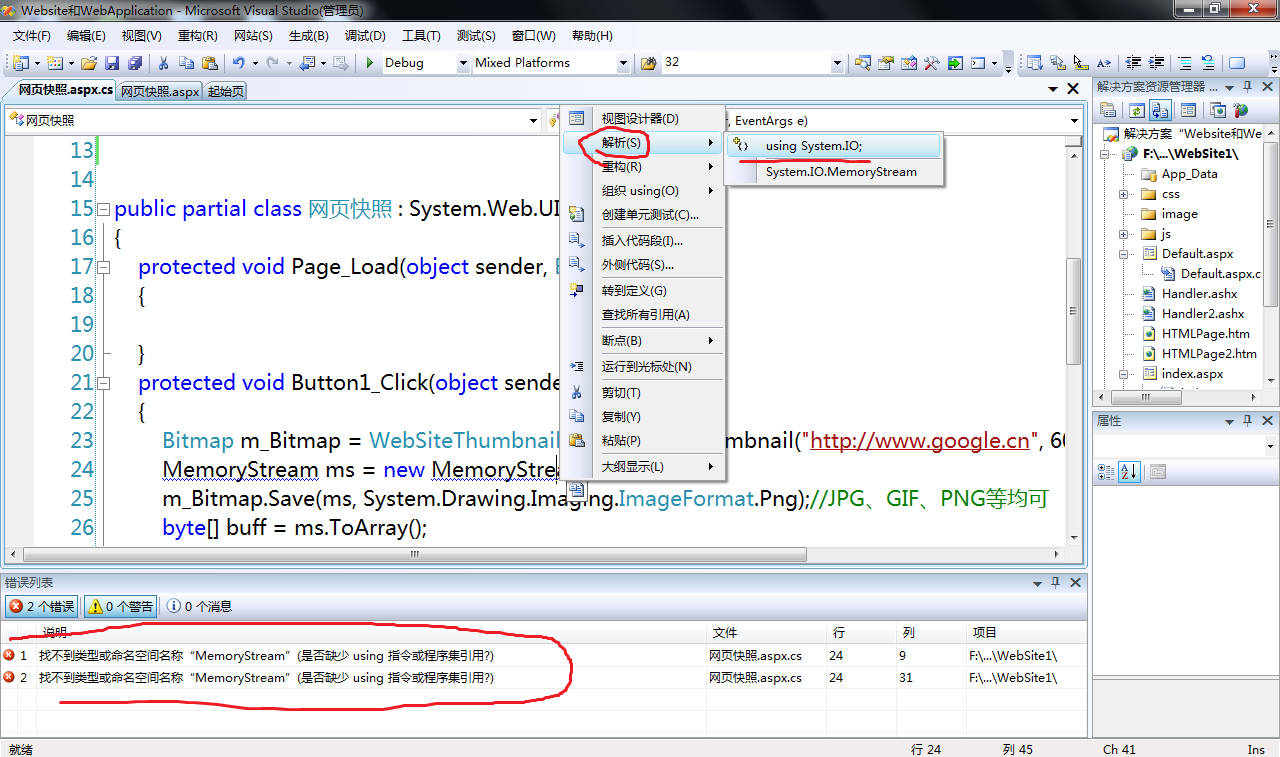Toggle the 0 个消息 messages filter

click(x=199, y=606)
